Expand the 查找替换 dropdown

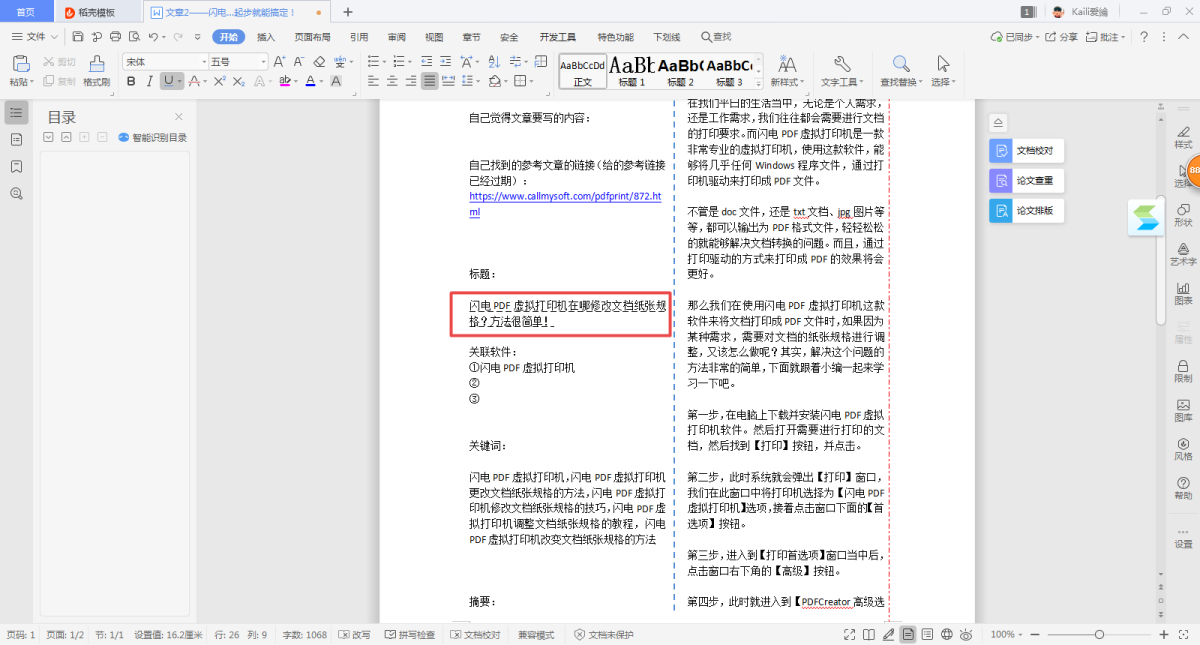[900, 82]
